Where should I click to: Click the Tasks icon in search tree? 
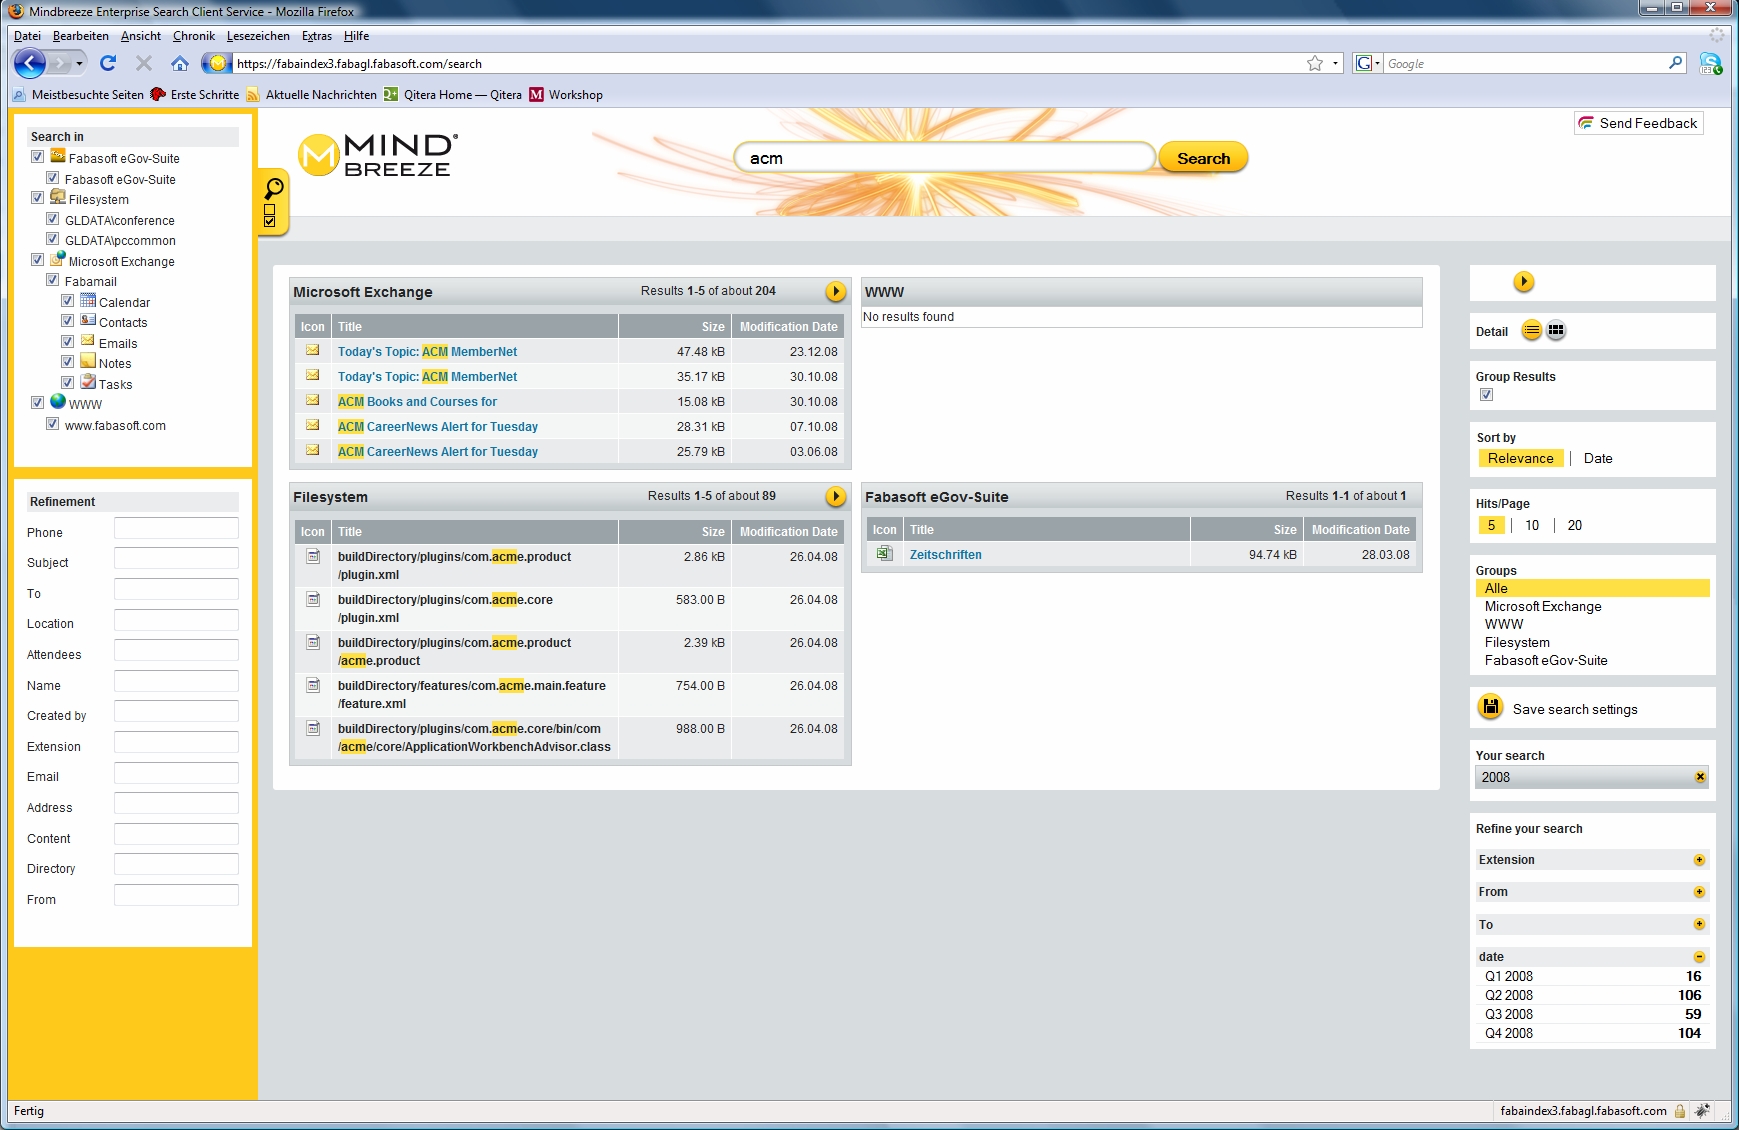coord(88,382)
